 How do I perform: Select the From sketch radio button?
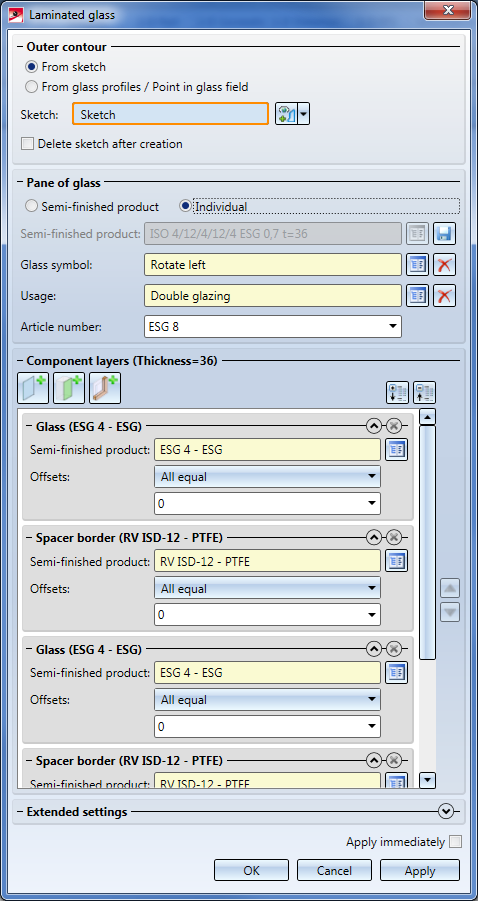click(32, 67)
